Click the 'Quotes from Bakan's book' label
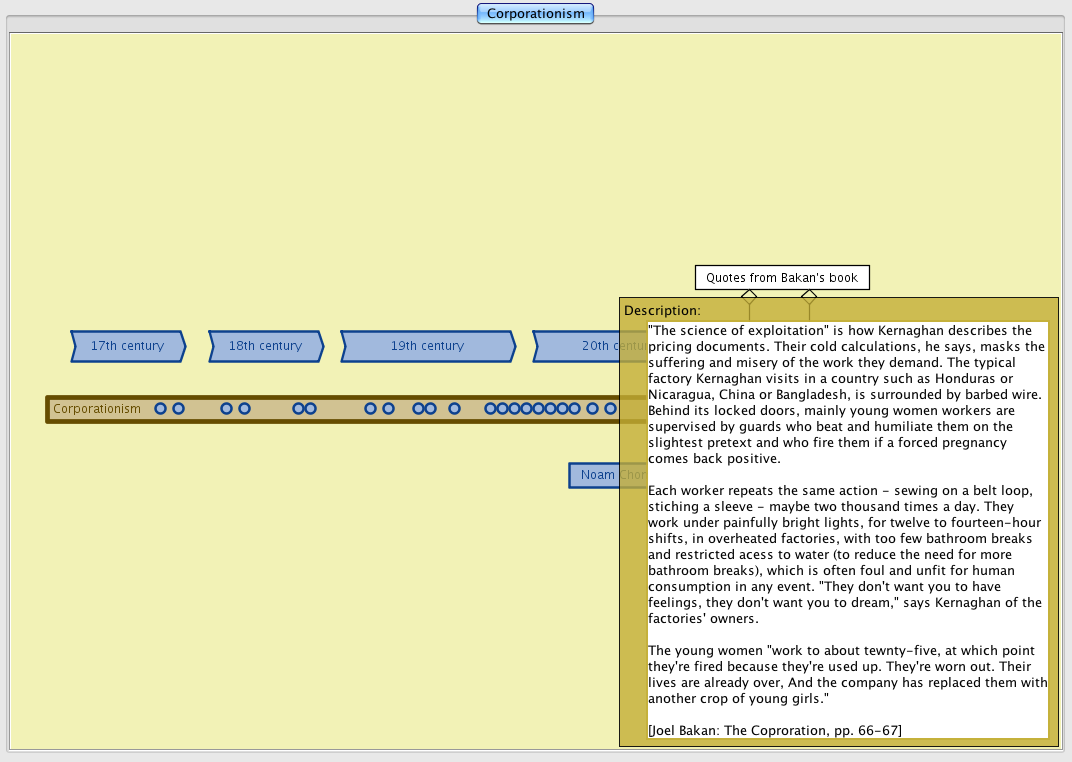The image size is (1072, 762). (782, 278)
